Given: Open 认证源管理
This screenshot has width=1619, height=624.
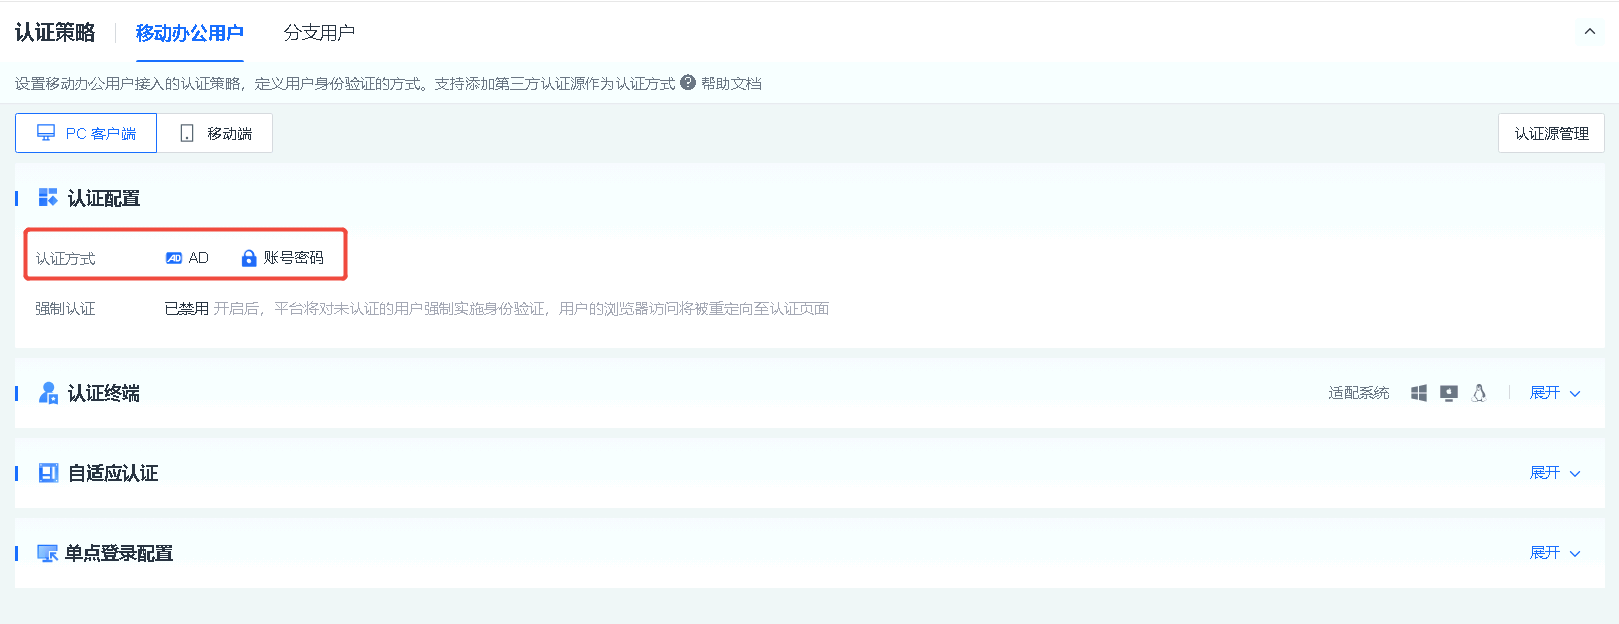Looking at the screenshot, I should (x=1551, y=133).
